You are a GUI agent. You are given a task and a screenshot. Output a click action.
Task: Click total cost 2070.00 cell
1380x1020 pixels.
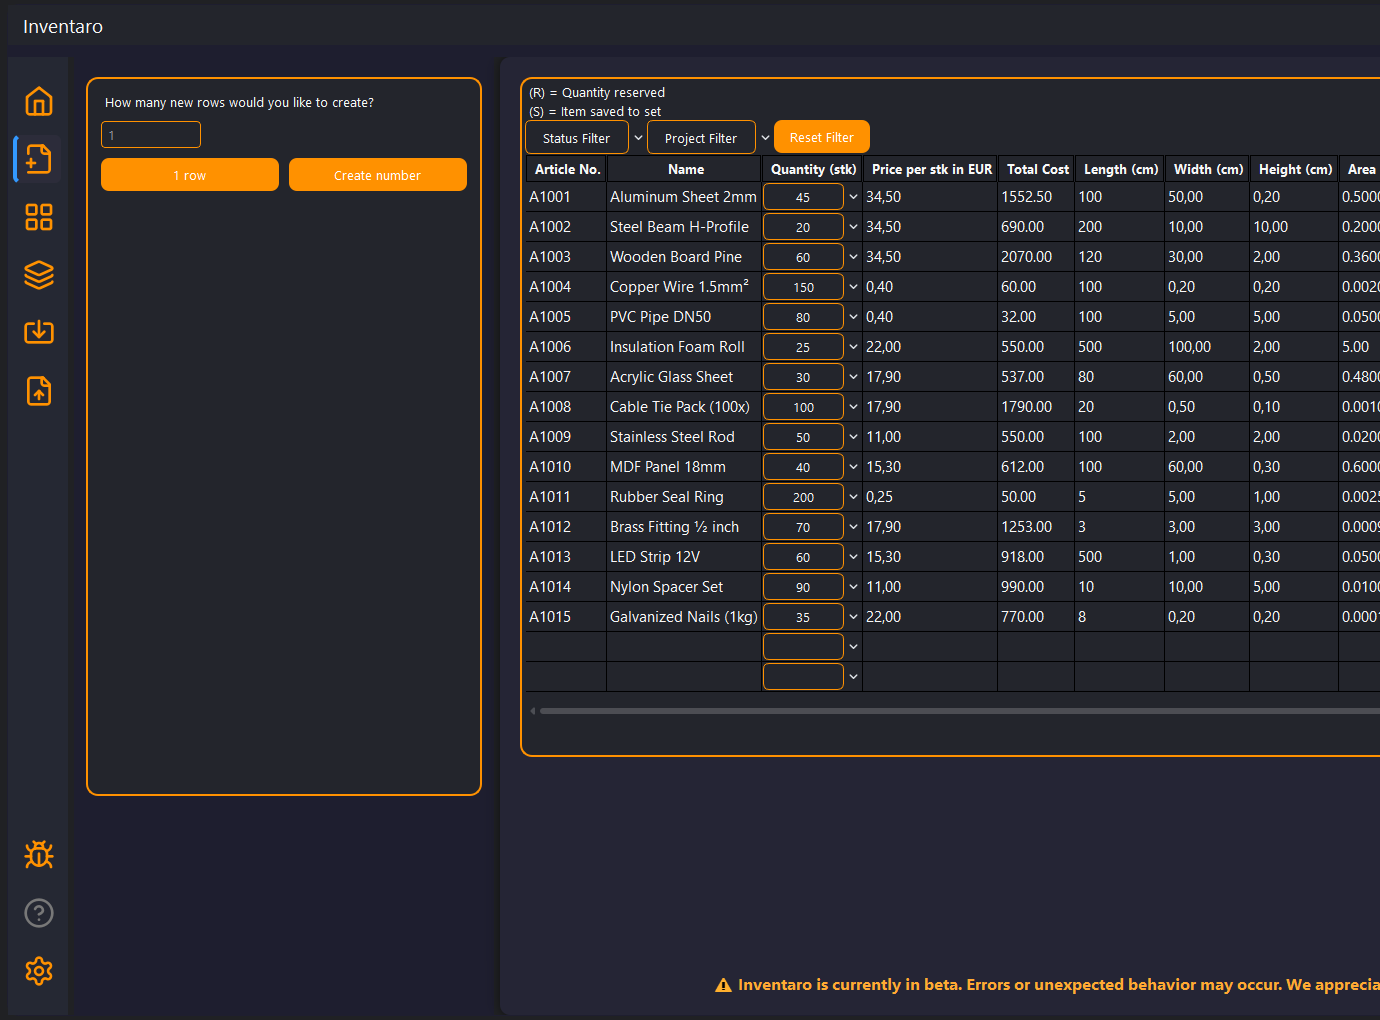(x=1036, y=257)
